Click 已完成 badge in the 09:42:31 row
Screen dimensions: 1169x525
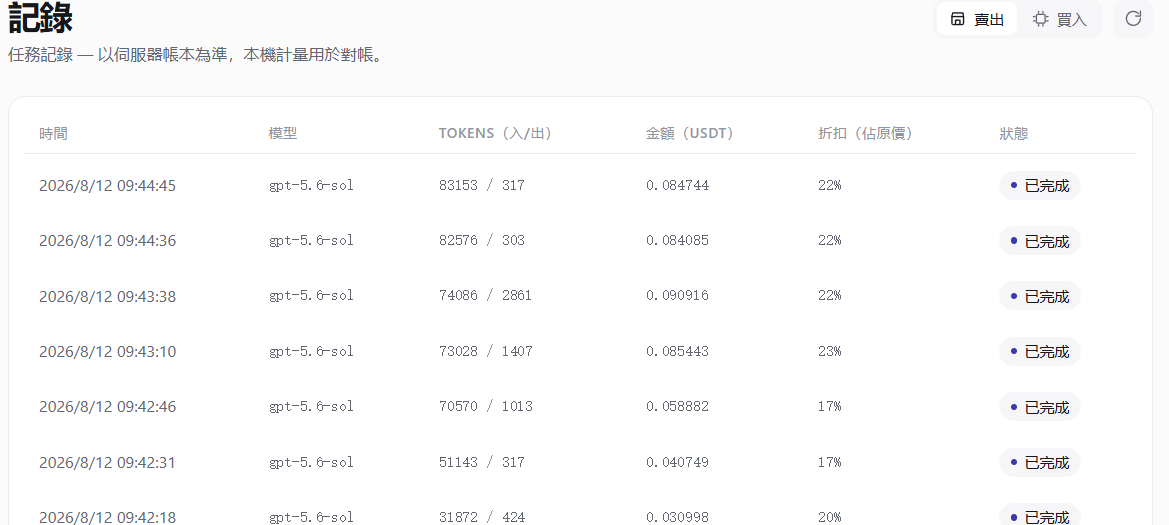coord(1039,462)
